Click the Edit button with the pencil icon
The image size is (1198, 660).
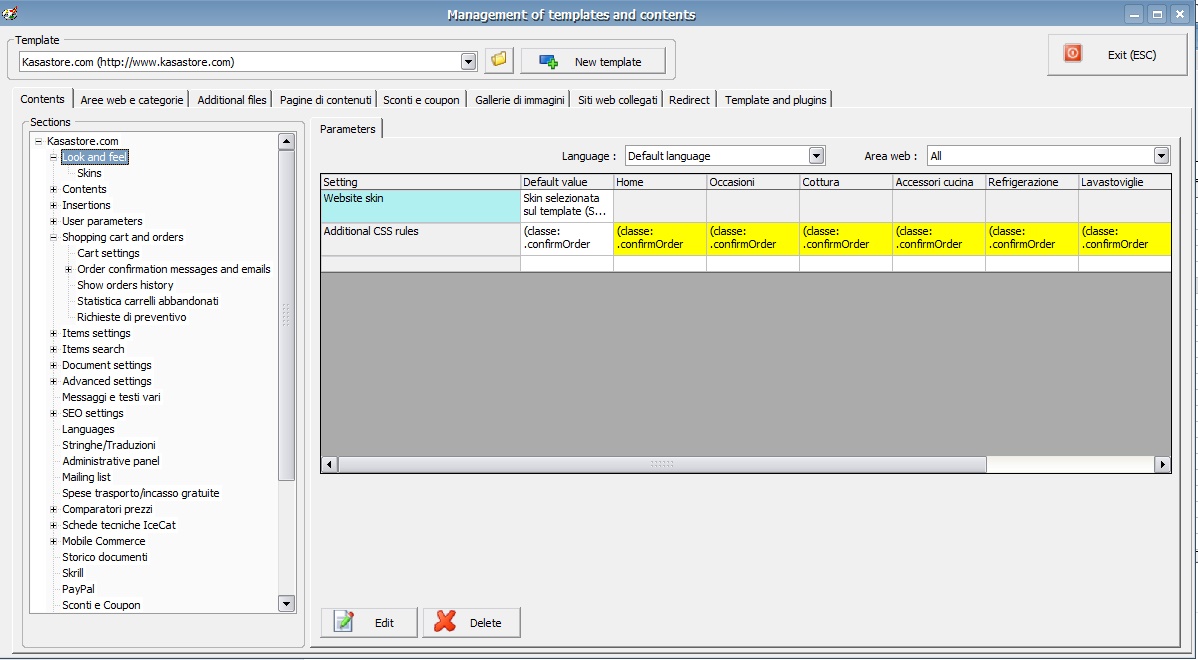369,623
